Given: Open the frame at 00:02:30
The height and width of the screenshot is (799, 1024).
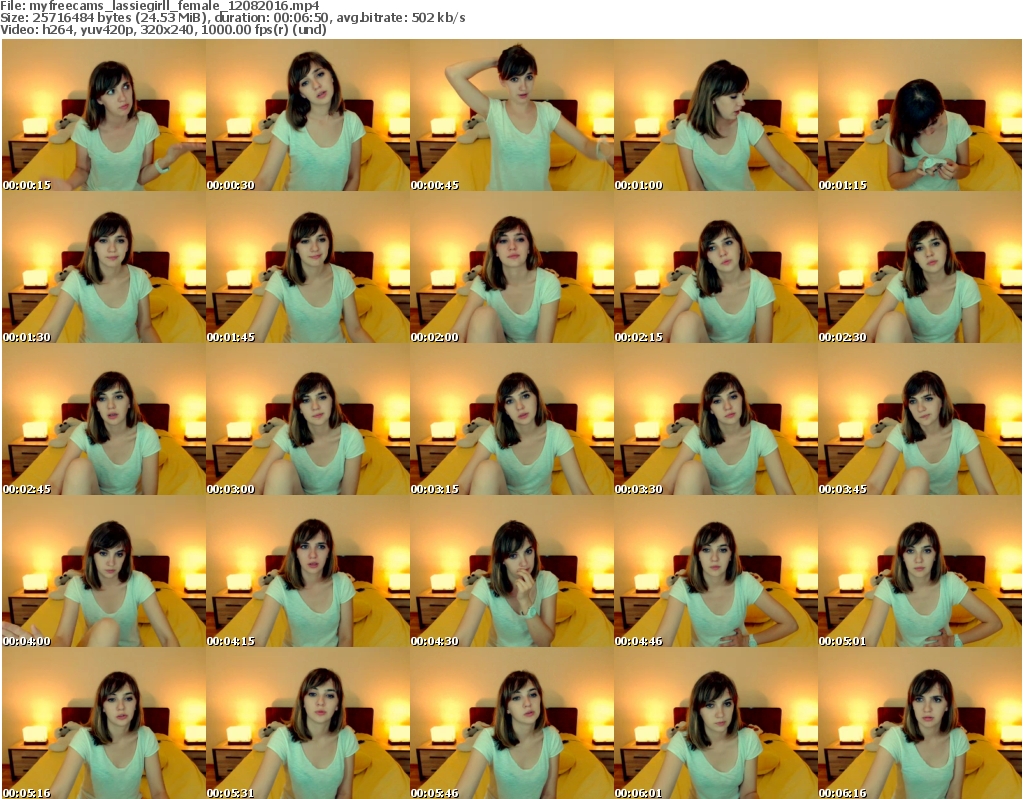Looking at the screenshot, I should [920, 267].
